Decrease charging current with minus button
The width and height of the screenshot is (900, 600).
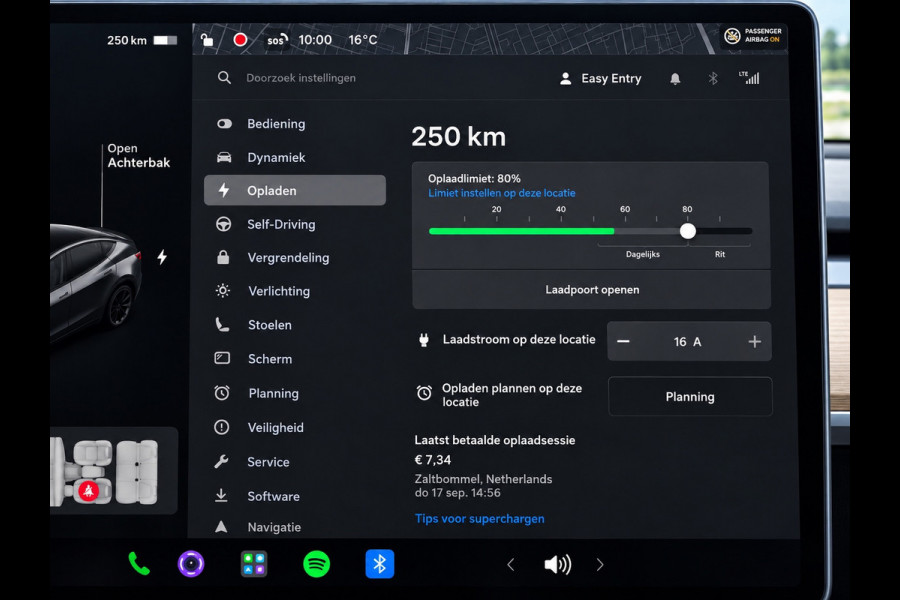click(623, 342)
